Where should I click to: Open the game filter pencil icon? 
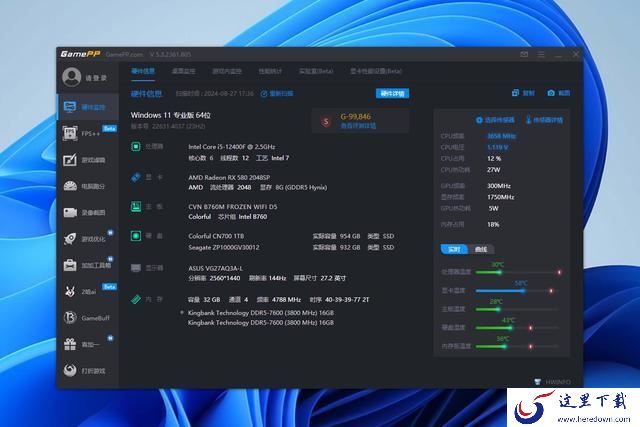[70, 160]
